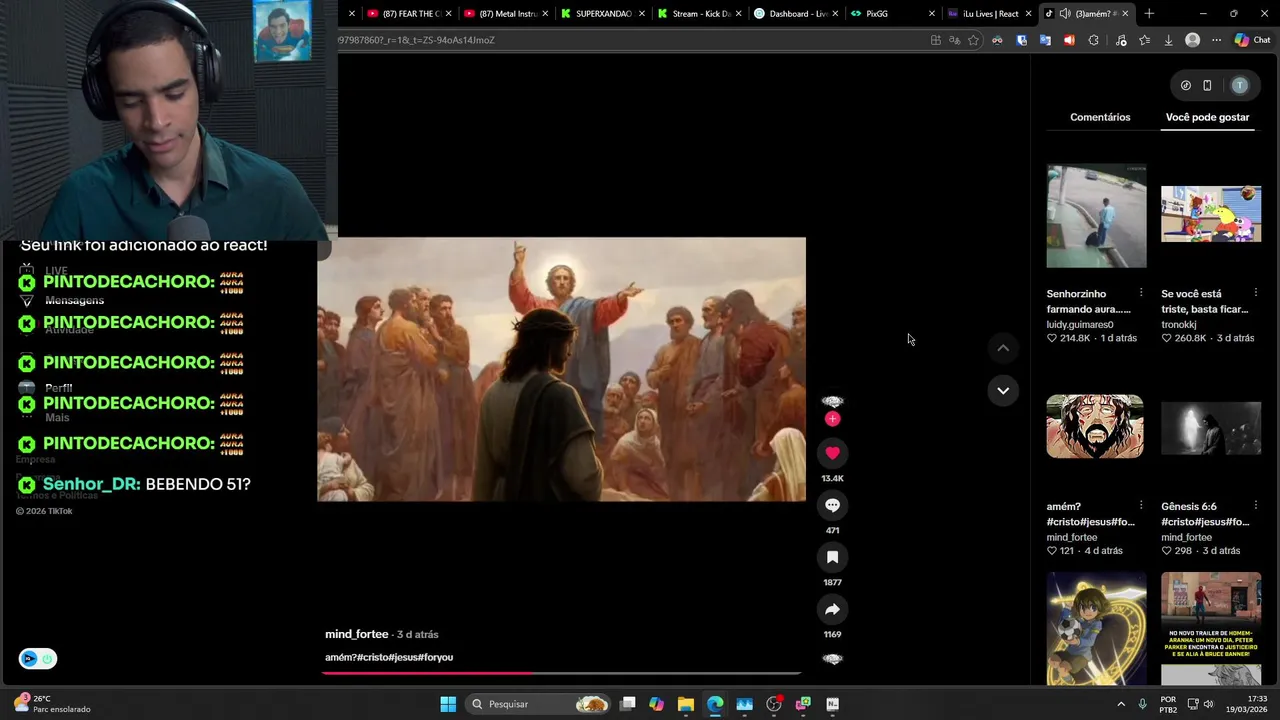Open luidy.guimares0 author link
This screenshot has width=1280, height=720.
tap(1080, 325)
